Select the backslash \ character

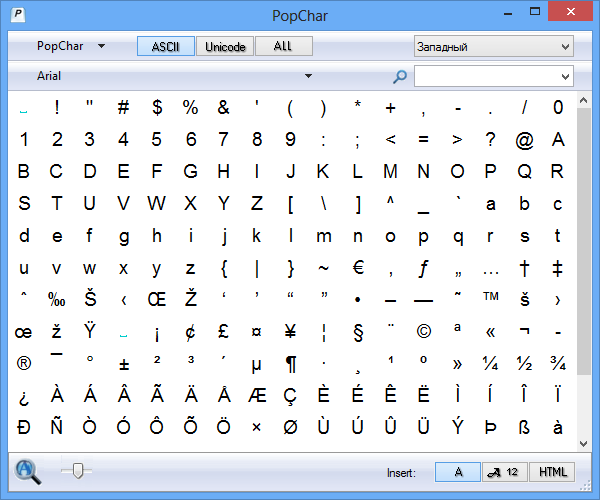323,204
